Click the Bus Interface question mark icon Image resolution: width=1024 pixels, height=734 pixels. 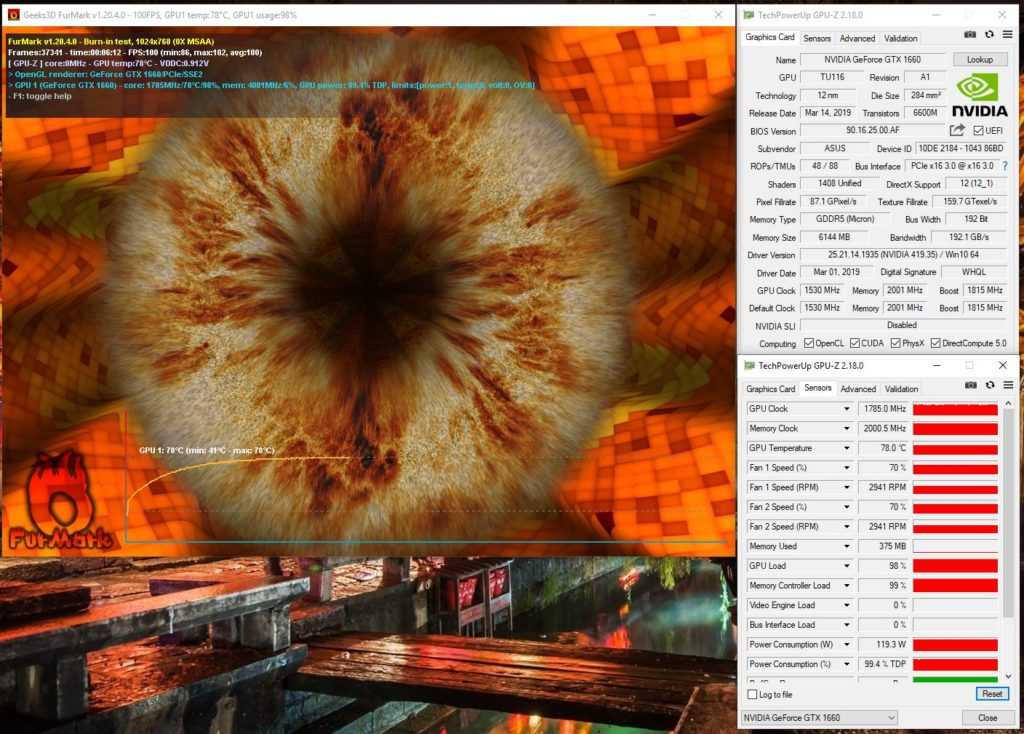click(x=1004, y=166)
